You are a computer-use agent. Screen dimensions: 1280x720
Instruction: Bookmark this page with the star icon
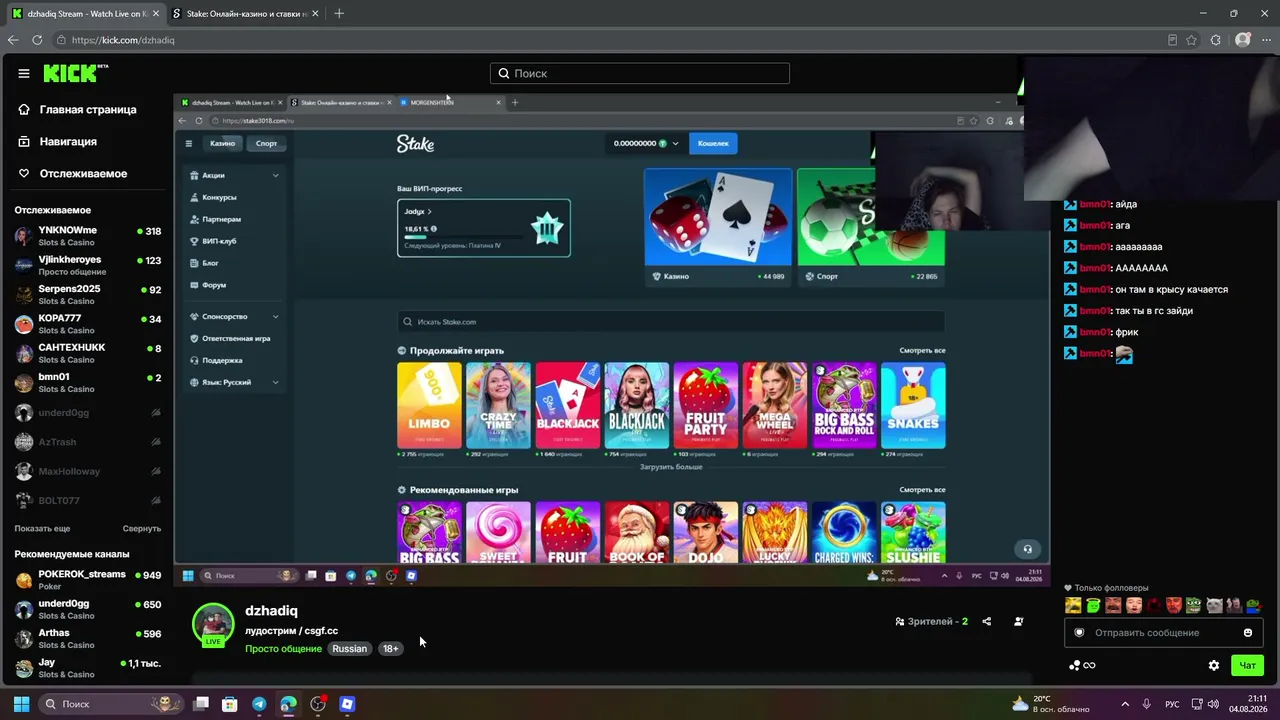coord(1191,40)
